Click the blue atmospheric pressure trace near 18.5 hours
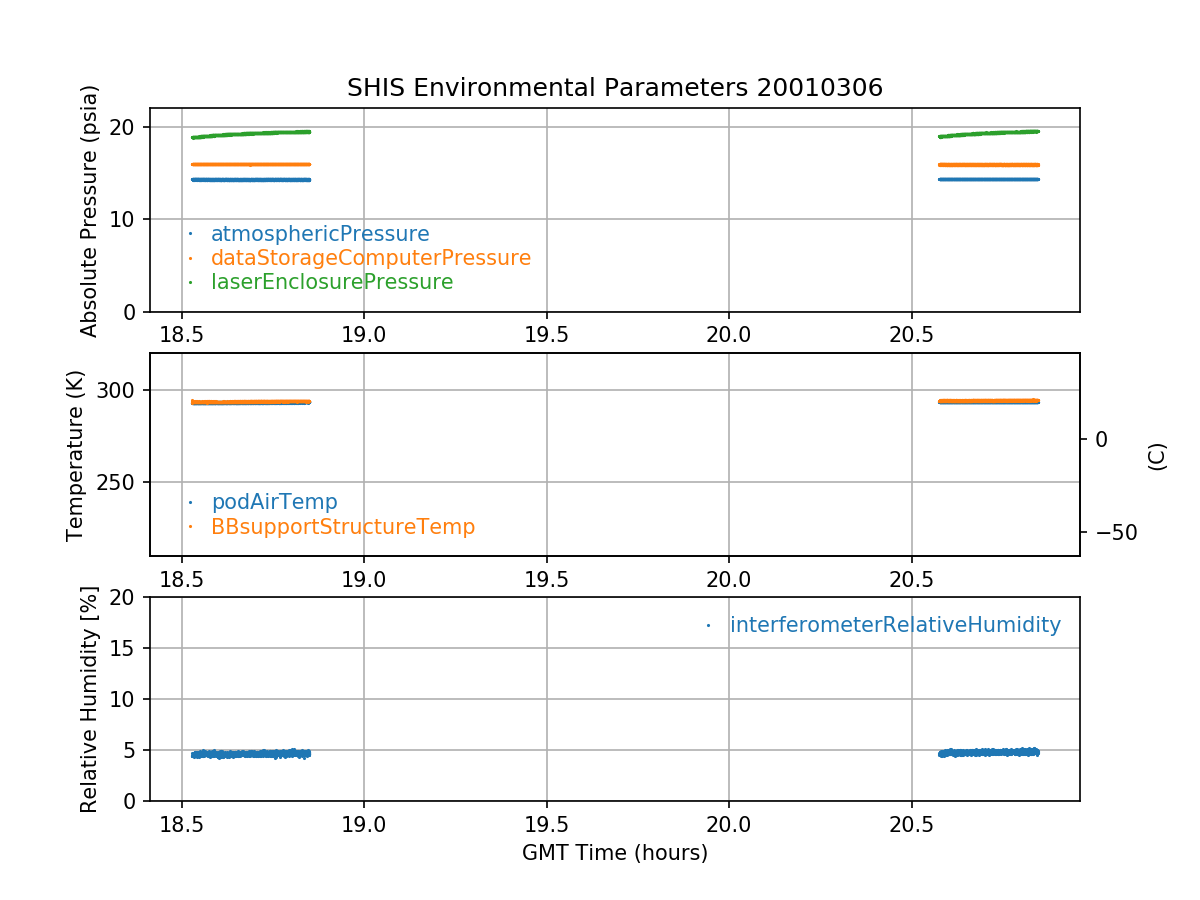Screen dimensions: 1200x900 click(250, 180)
